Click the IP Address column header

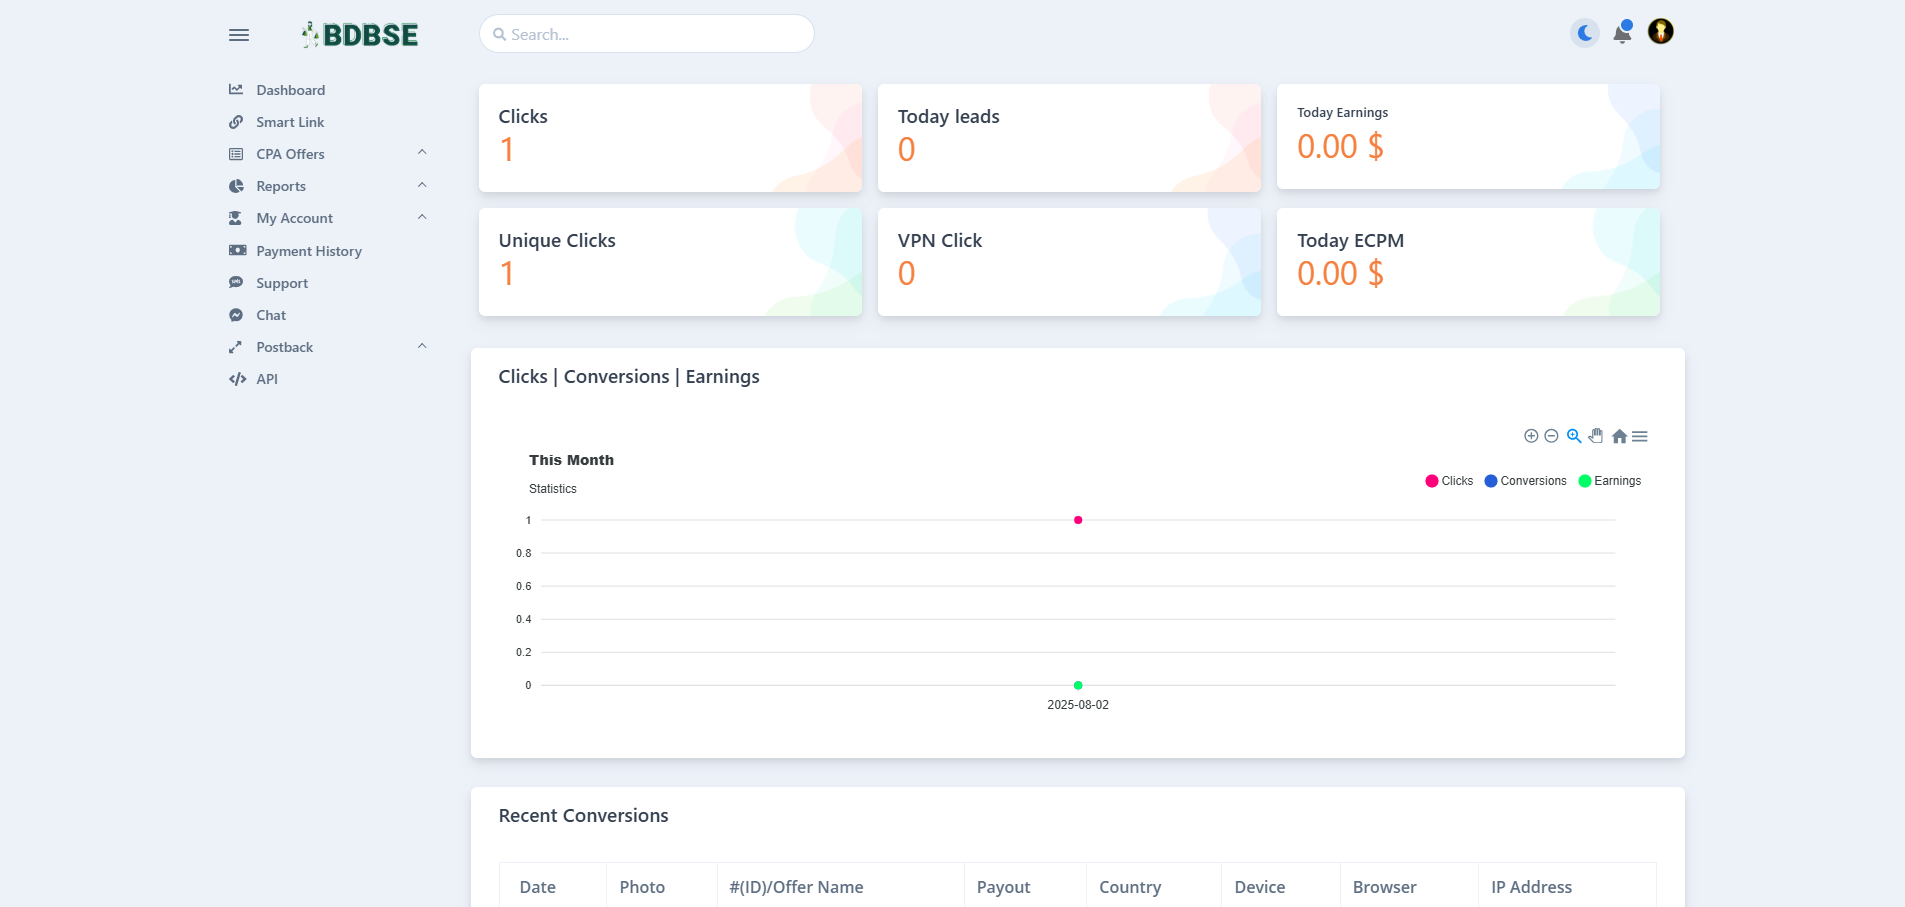[x=1532, y=887]
